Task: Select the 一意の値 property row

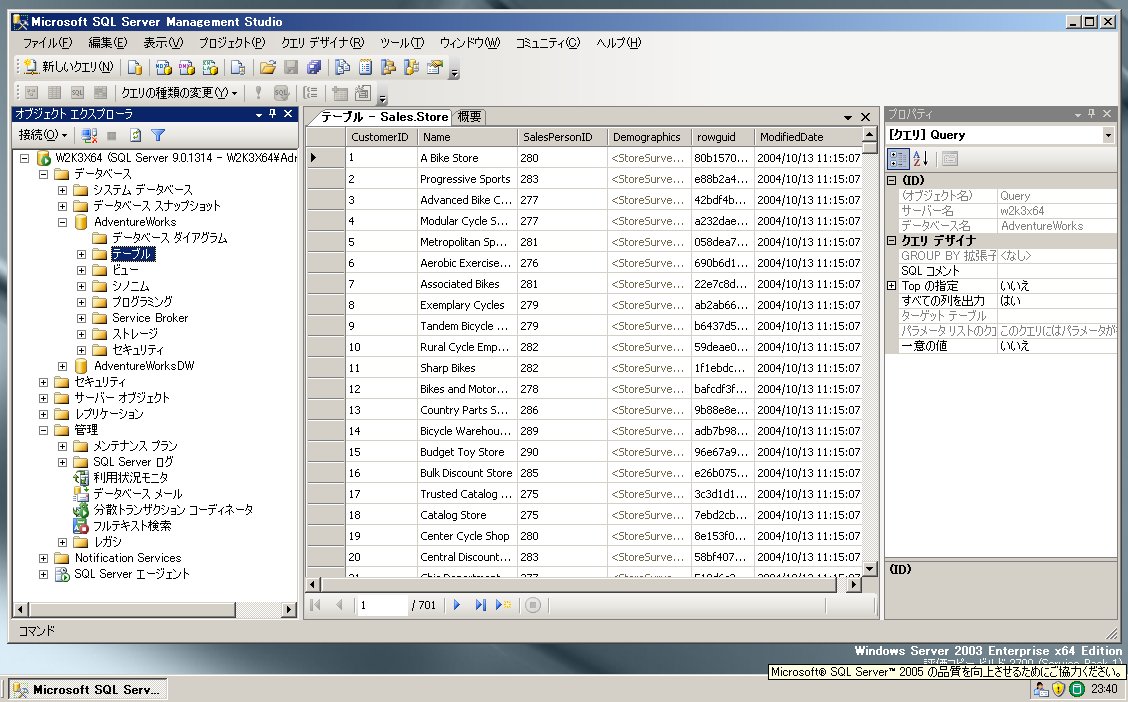Action: (x=1001, y=346)
